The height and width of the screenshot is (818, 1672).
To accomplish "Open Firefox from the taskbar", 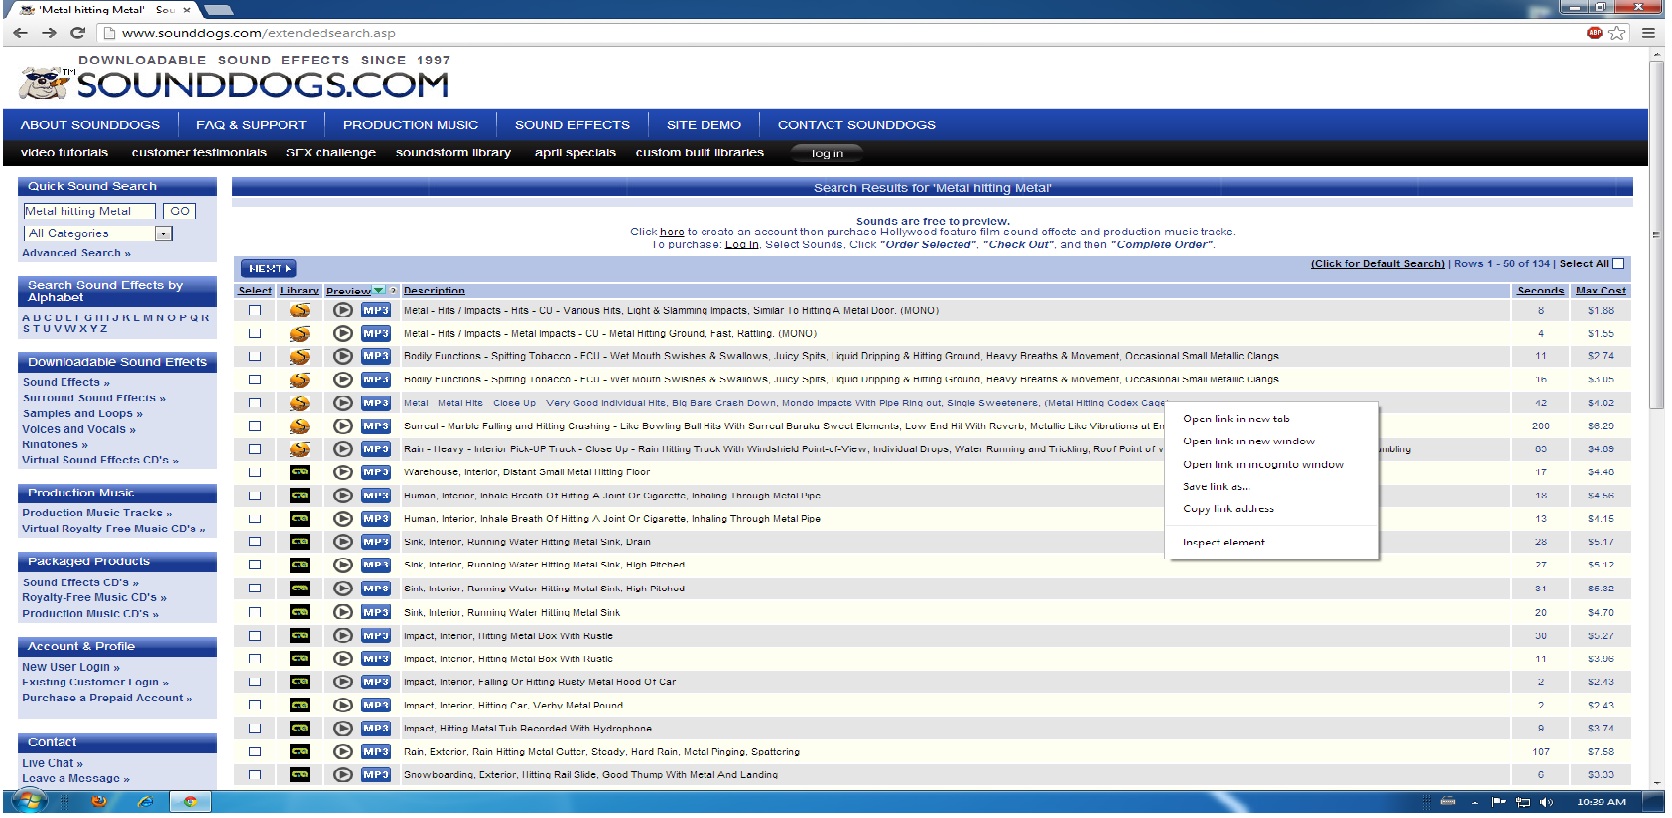I will 98,802.
